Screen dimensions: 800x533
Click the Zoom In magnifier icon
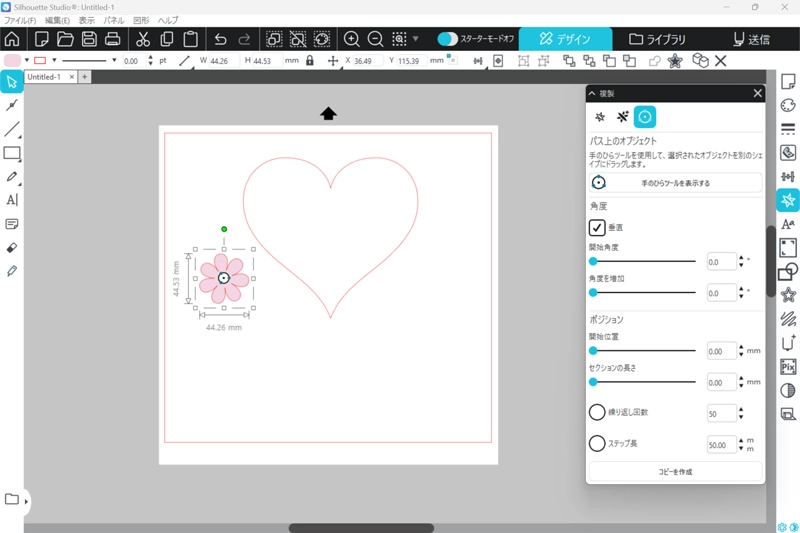pos(352,39)
